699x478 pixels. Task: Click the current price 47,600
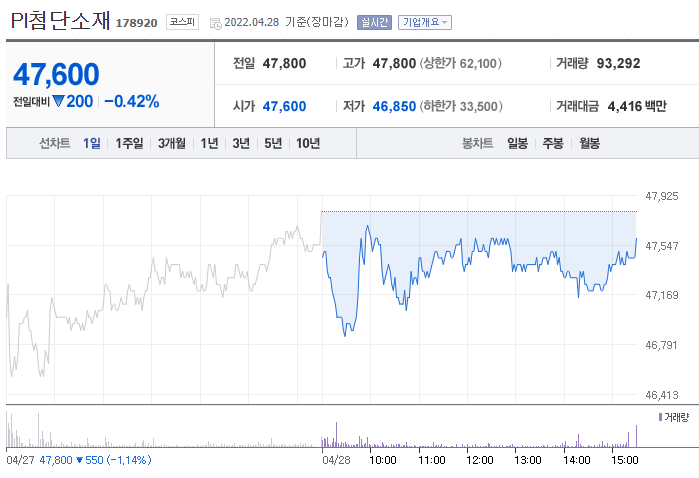pyautogui.click(x=56, y=74)
